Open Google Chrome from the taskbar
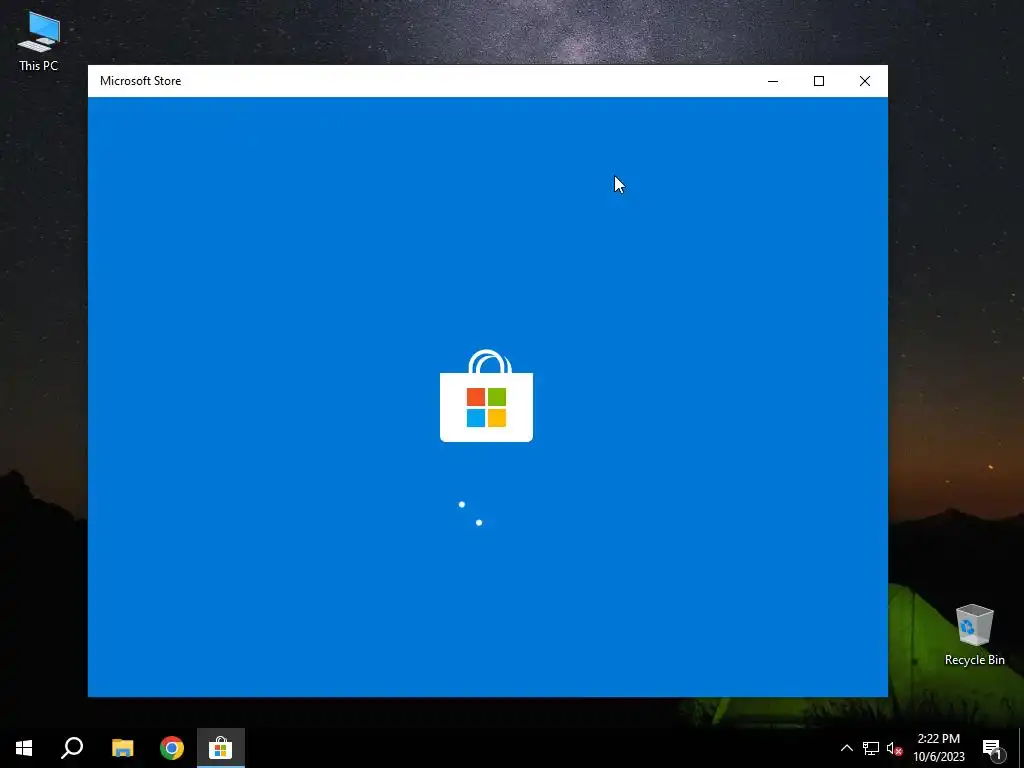The width and height of the screenshot is (1024, 768). coord(172,748)
